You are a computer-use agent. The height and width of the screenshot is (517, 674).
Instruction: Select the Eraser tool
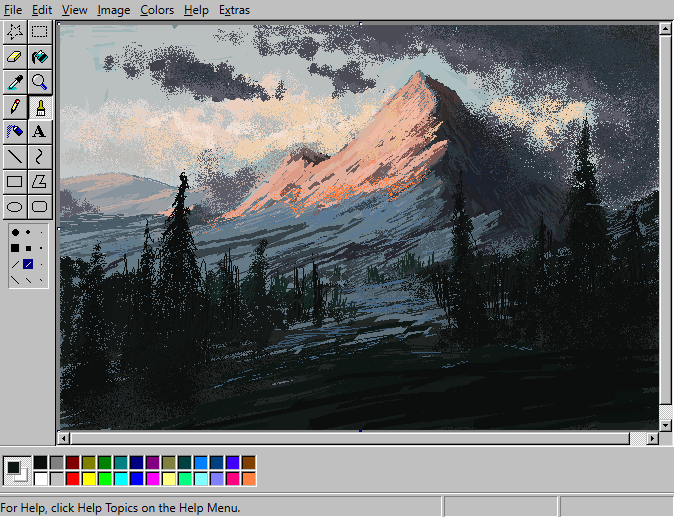click(15, 57)
